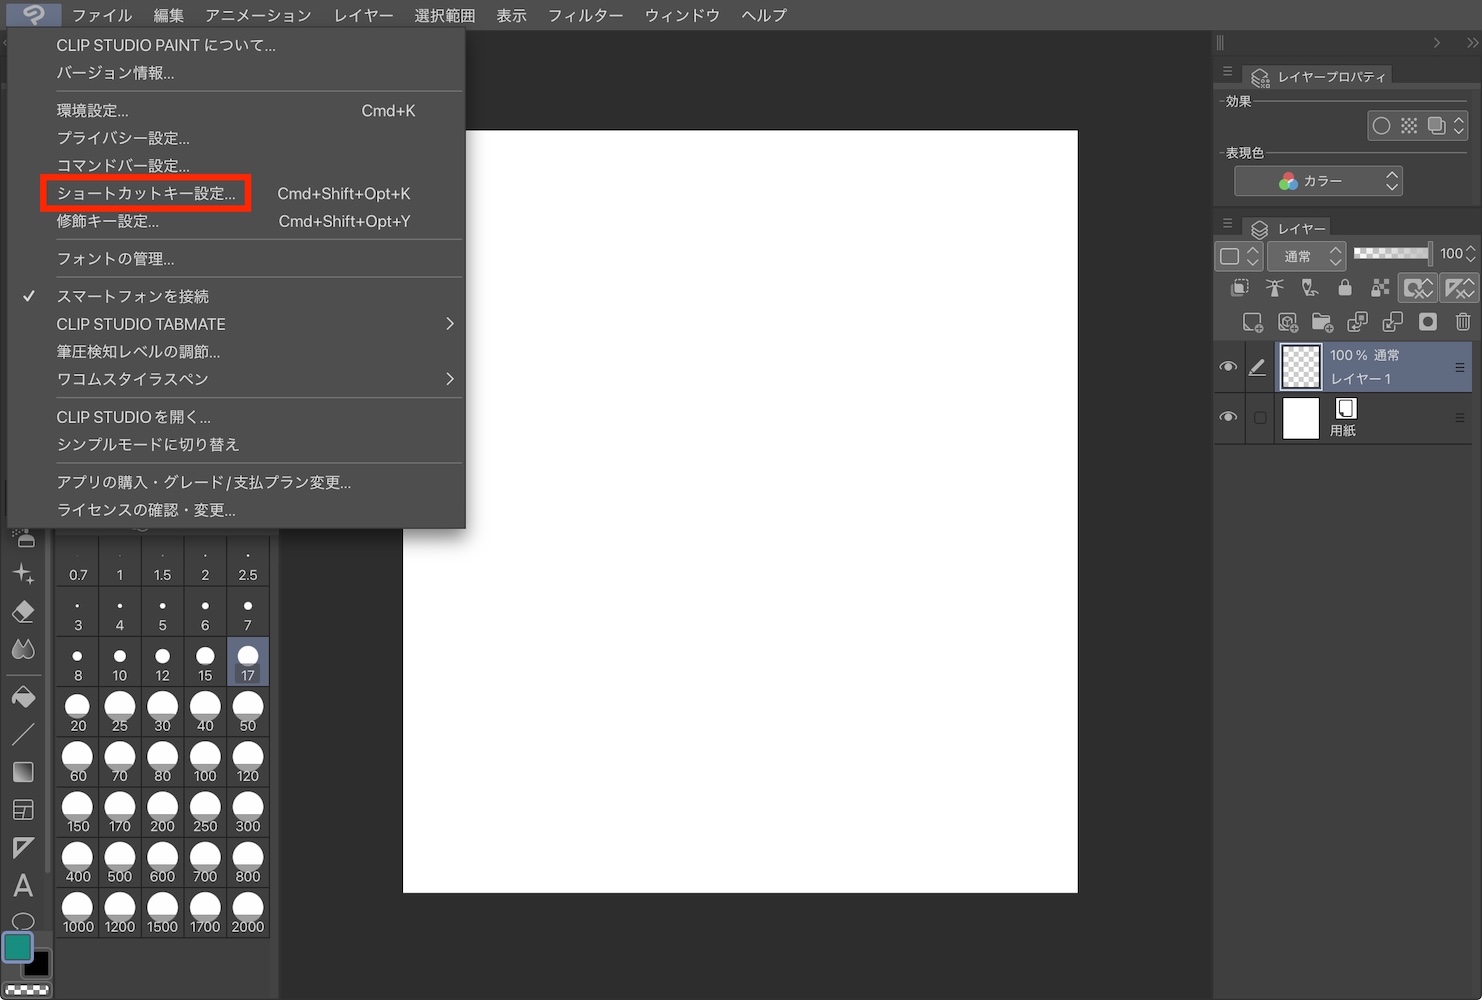Select the Frame border tool

pos(23,810)
